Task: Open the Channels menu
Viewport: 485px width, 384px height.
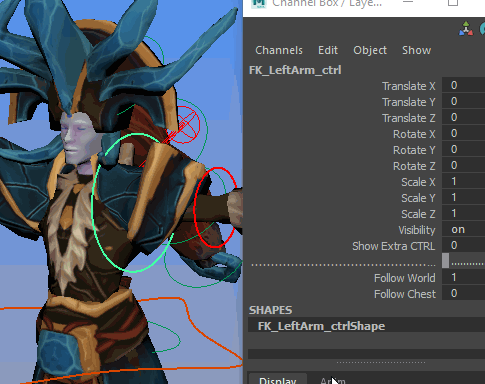Action: [x=279, y=50]
